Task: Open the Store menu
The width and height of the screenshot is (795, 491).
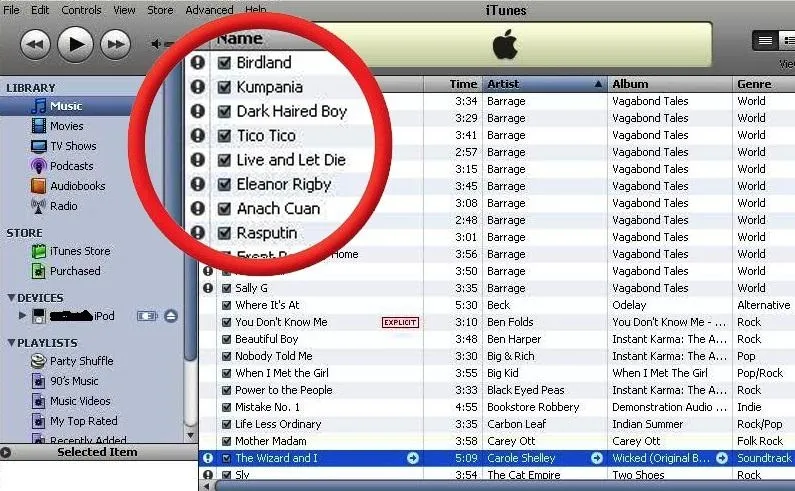Action: (x=160, y=10)
